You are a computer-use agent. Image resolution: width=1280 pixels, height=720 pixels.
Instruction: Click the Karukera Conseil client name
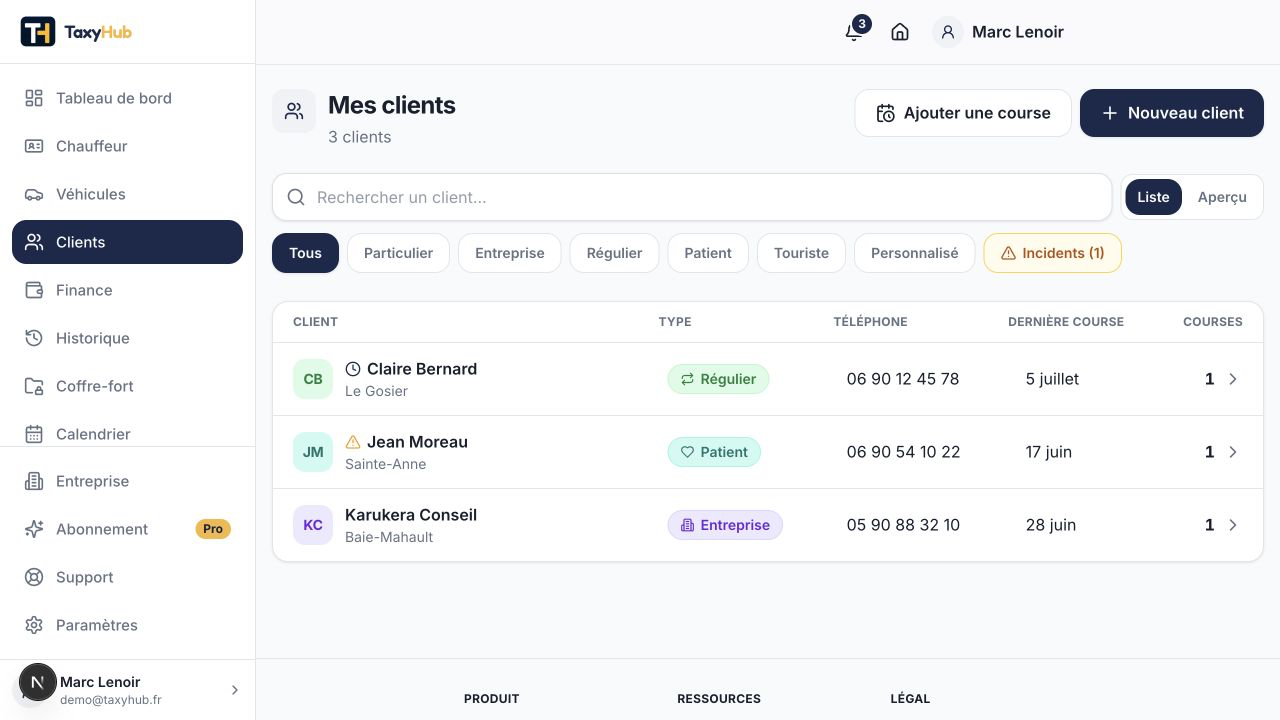tap(411, 515)
